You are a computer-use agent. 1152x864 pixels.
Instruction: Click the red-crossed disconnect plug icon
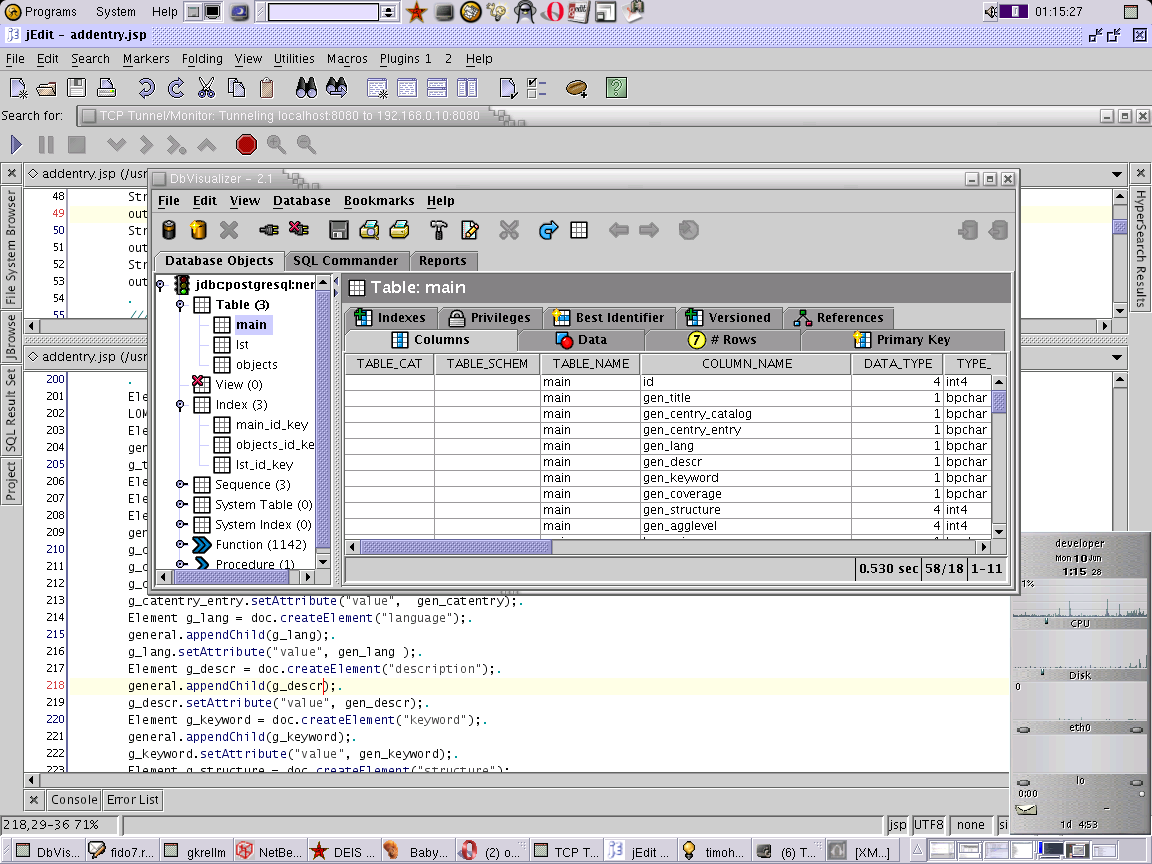[x=299, y=229]
